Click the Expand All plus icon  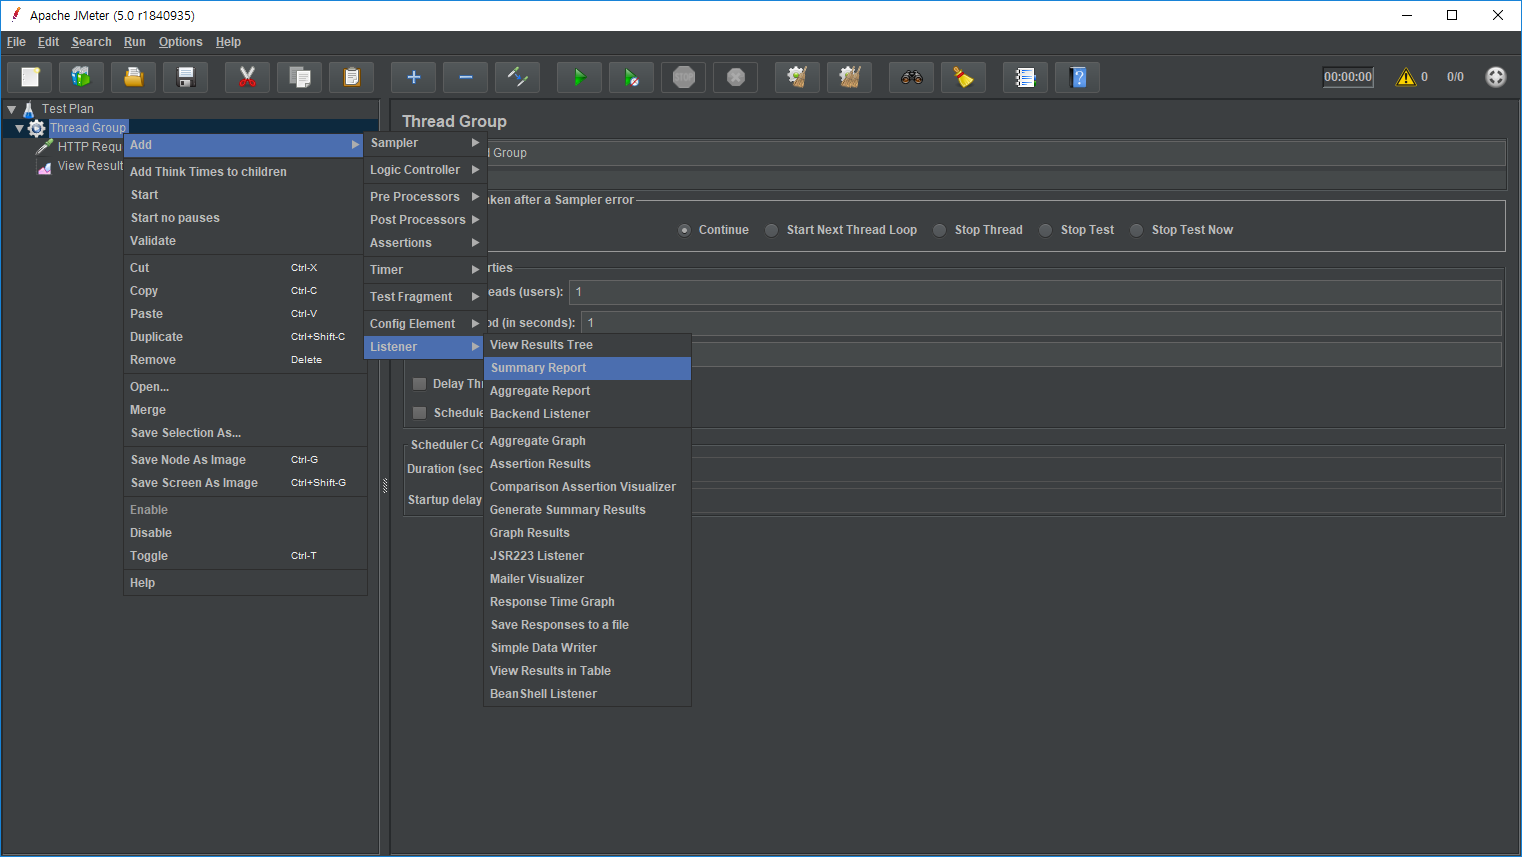click(x=414, y=77)
